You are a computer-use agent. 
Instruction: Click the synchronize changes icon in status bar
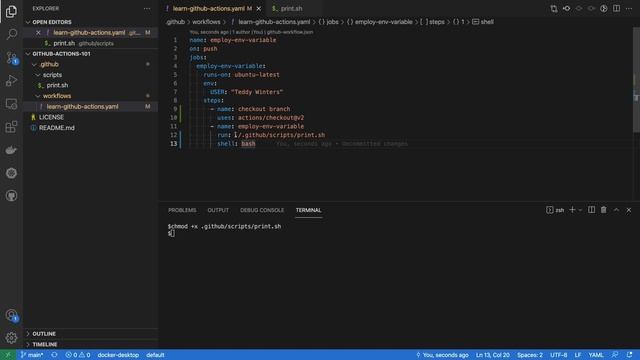[x=54, y=355]
